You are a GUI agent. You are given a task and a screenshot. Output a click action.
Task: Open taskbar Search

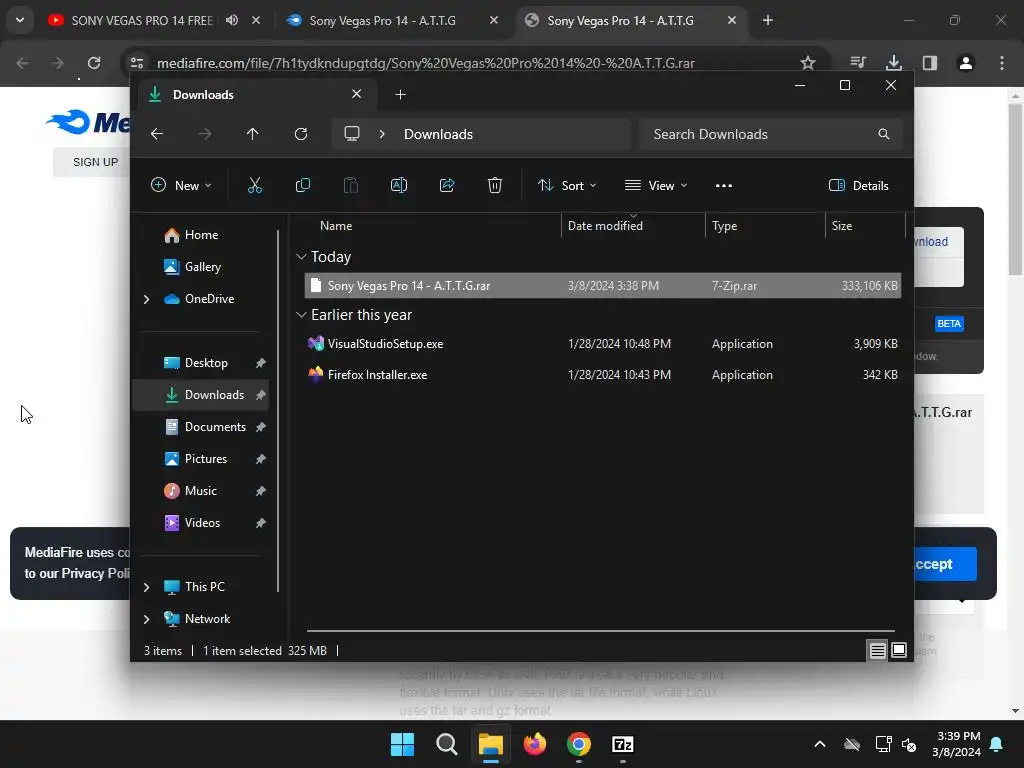click(x=447, y=744)
